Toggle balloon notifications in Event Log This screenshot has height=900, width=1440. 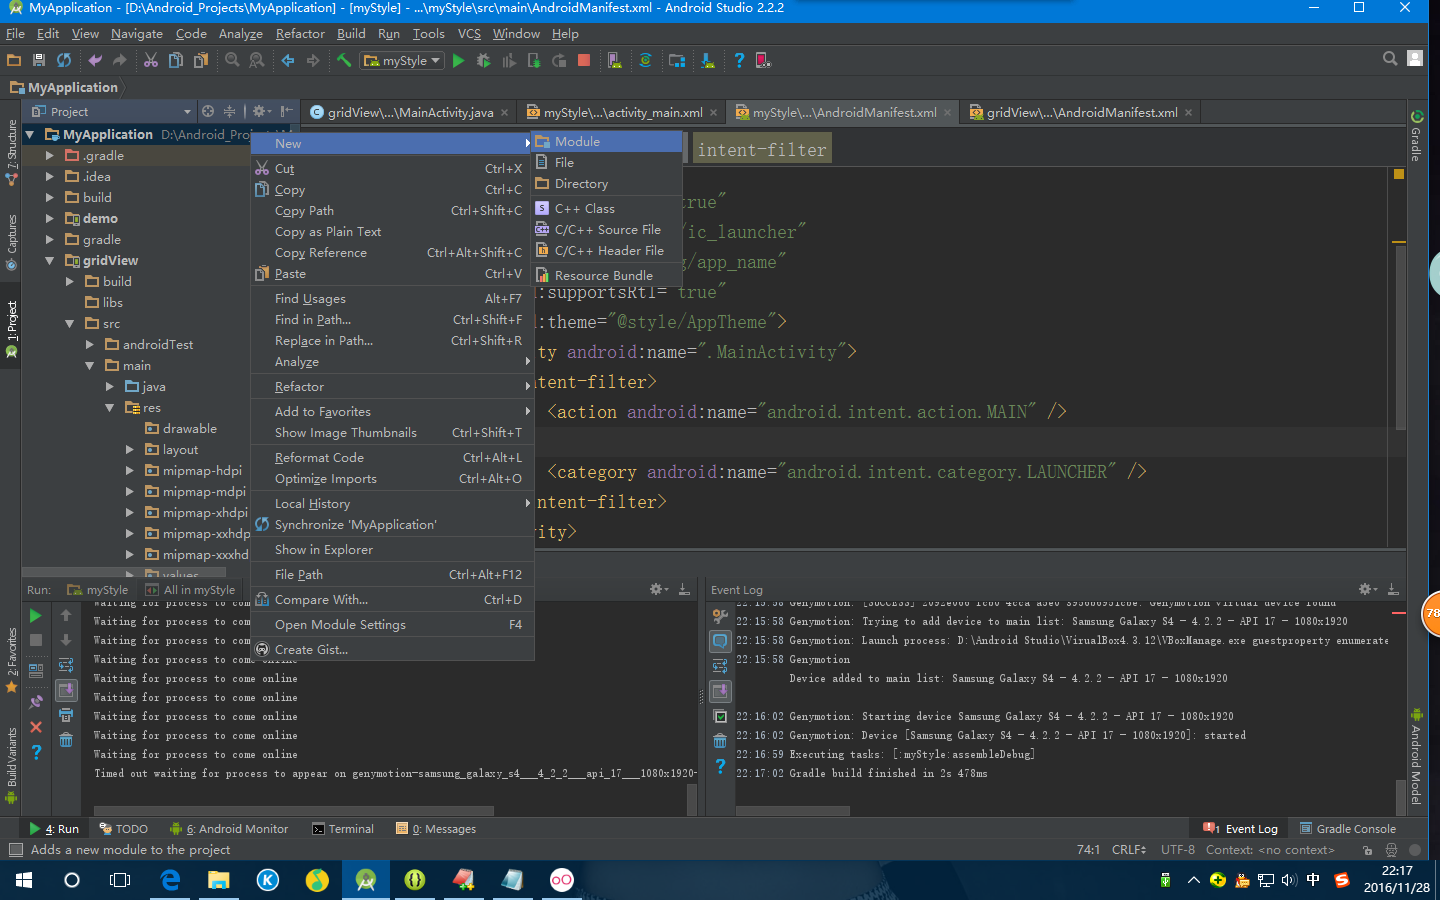coord(720,641)
